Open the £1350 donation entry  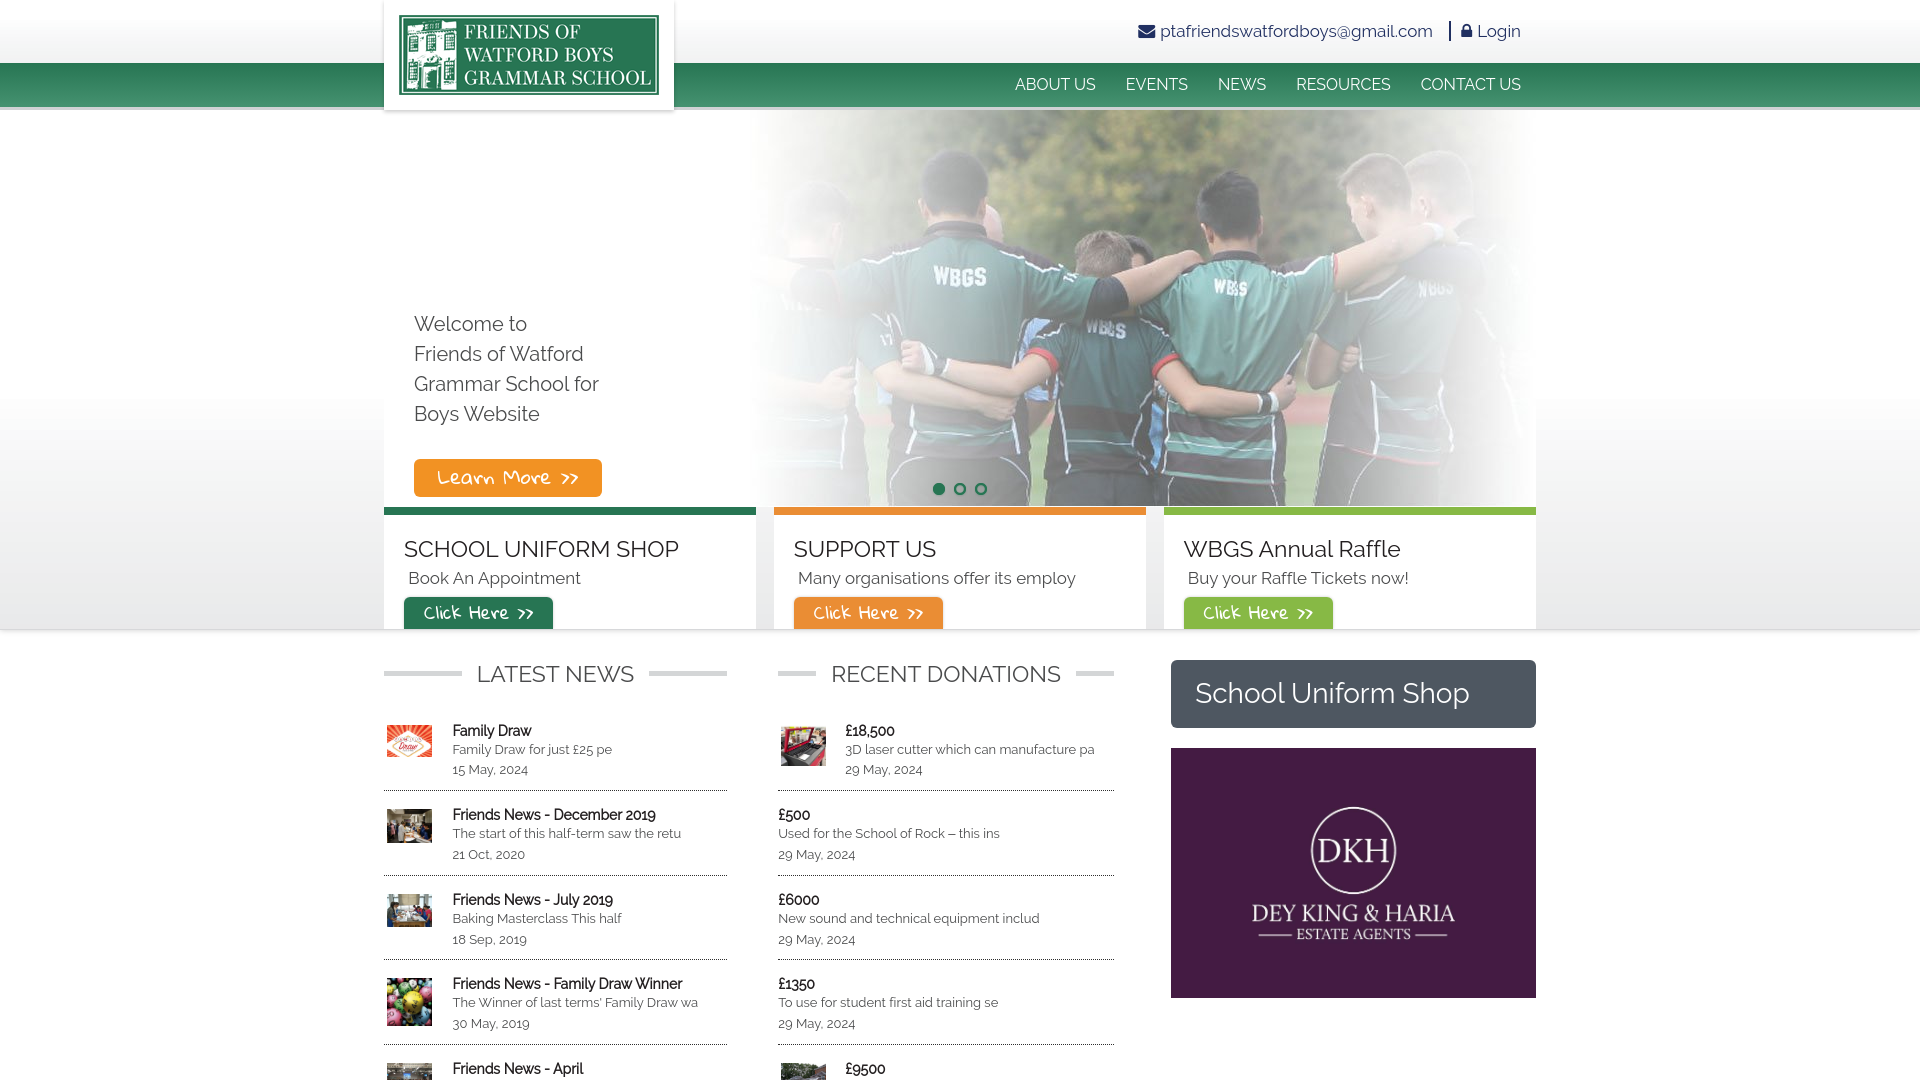click(x=797, y=984)
